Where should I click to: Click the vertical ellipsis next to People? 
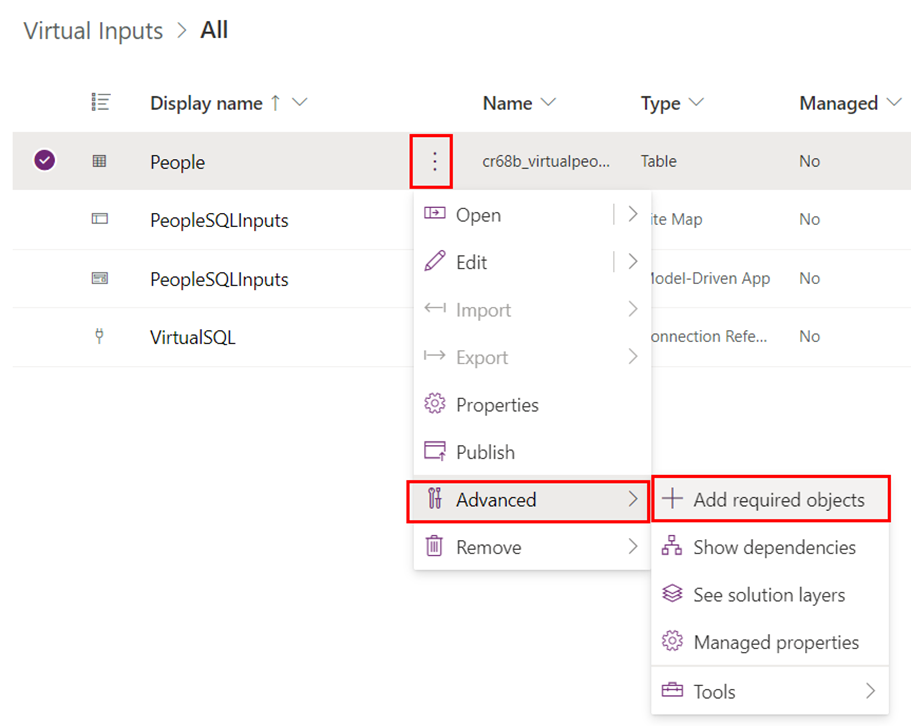[434, 161]
